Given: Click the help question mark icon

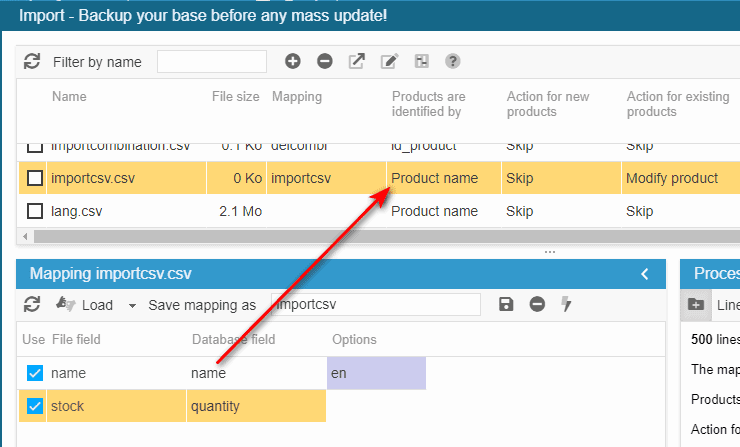Looking at the screenshot, I should coord(453,62).
